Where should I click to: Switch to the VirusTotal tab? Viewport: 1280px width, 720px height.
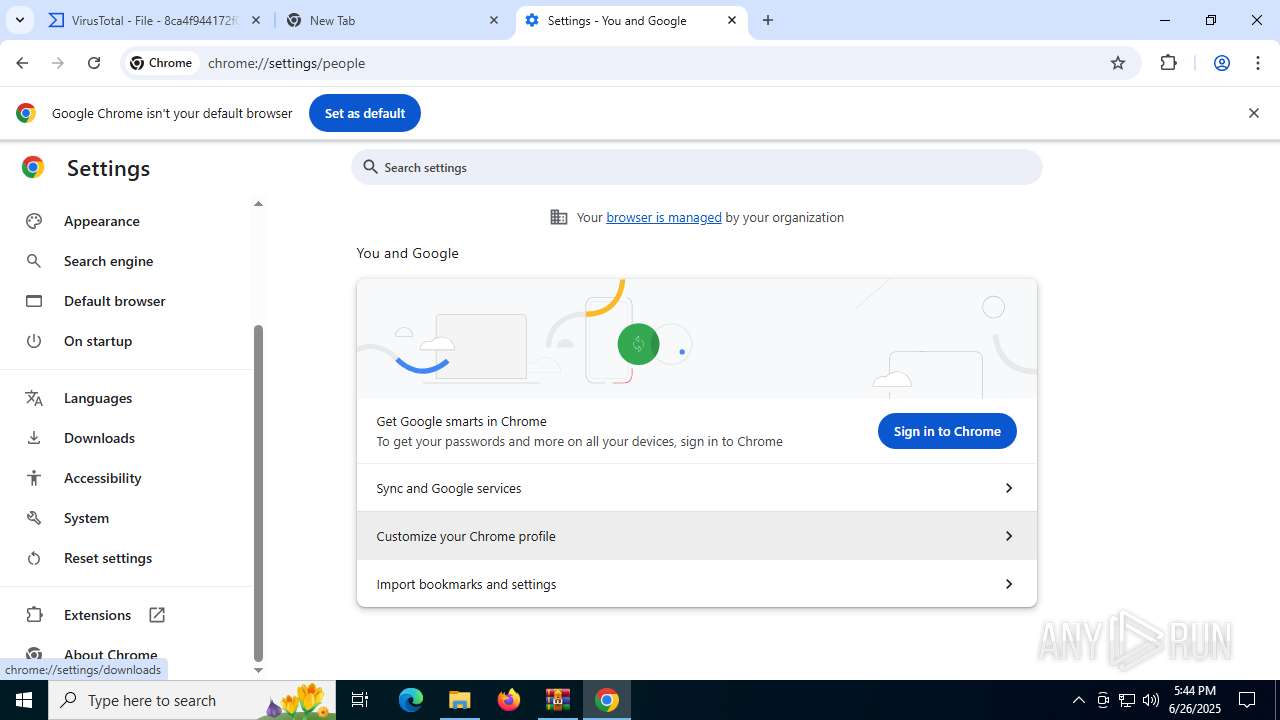(x=155, y=20)
